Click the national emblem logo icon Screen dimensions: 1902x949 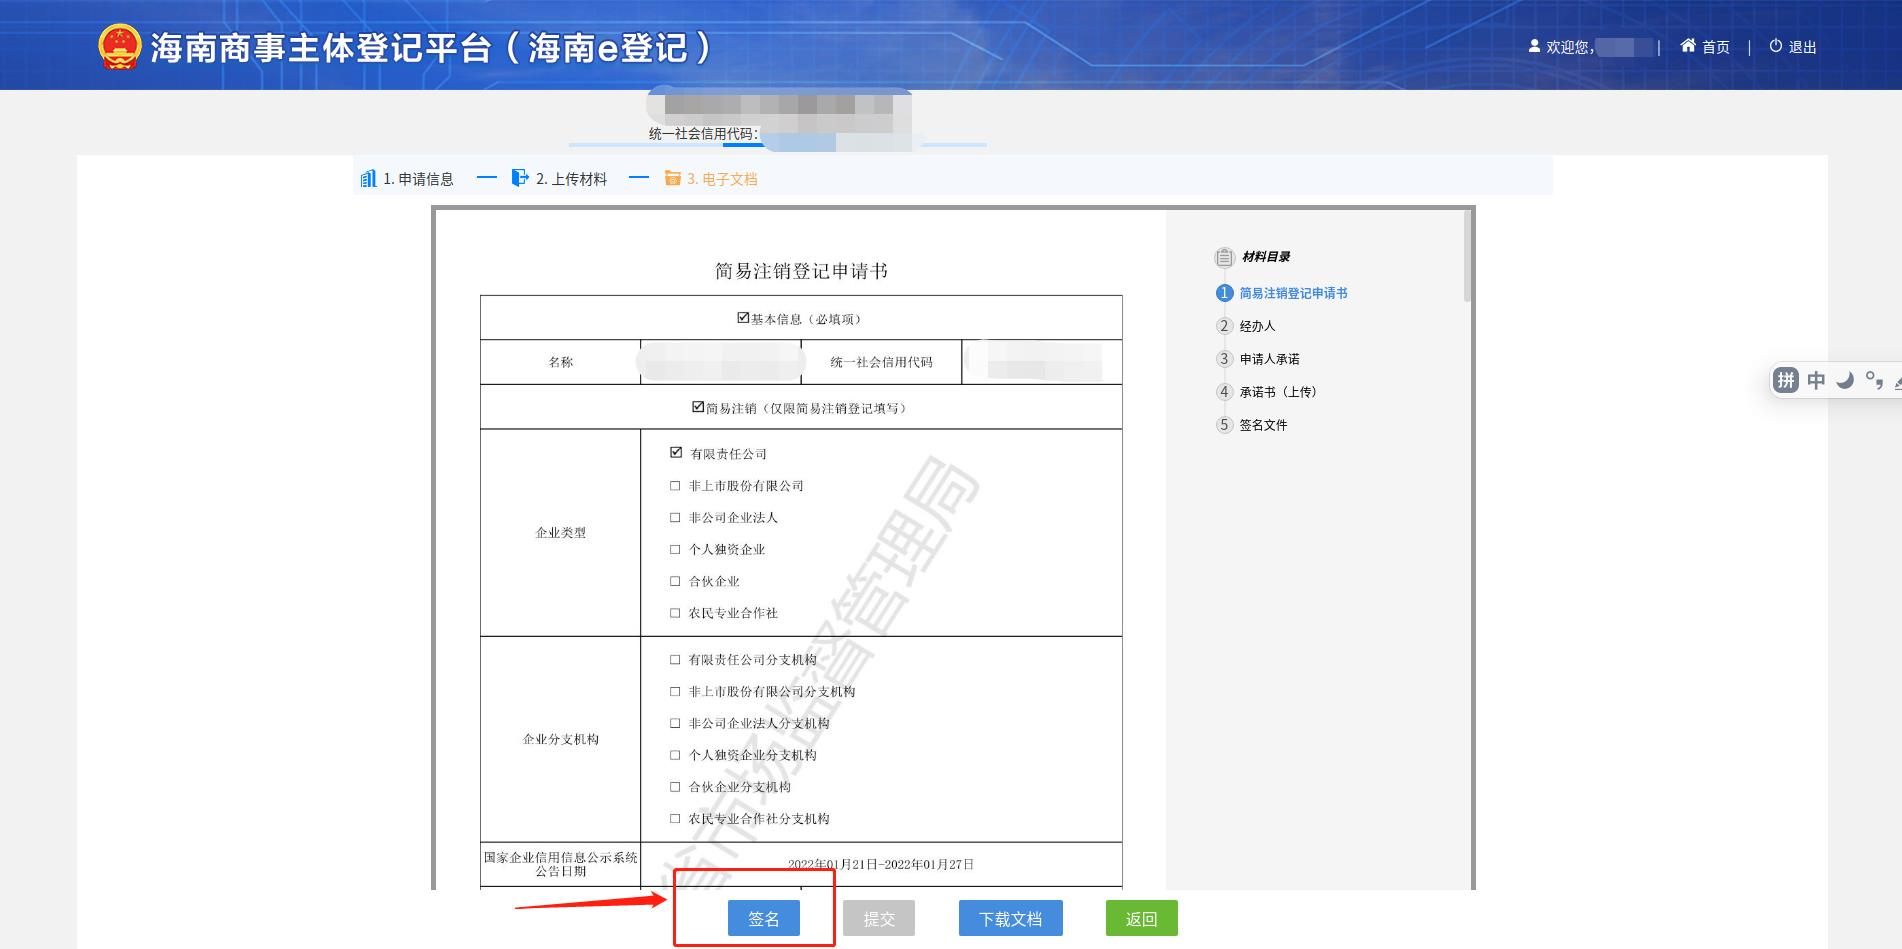pos(119,47)
